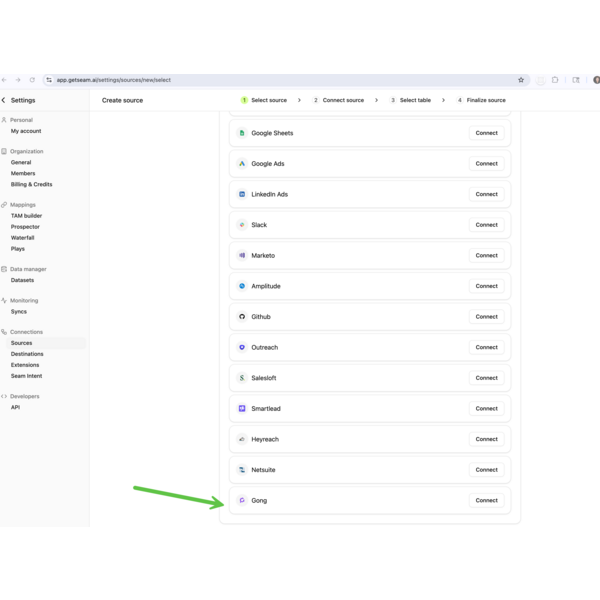The height and width of the screenshot is (600, 600).
Task: Click the Google Sheets source icon
Action: point(242,133)
